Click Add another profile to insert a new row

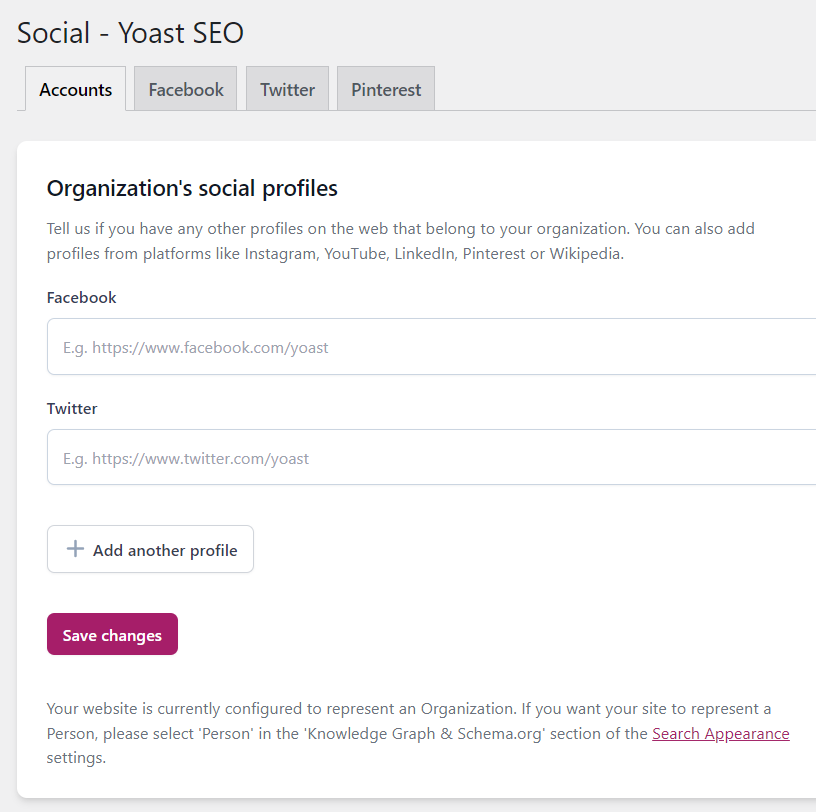click(x=150, y=548)
